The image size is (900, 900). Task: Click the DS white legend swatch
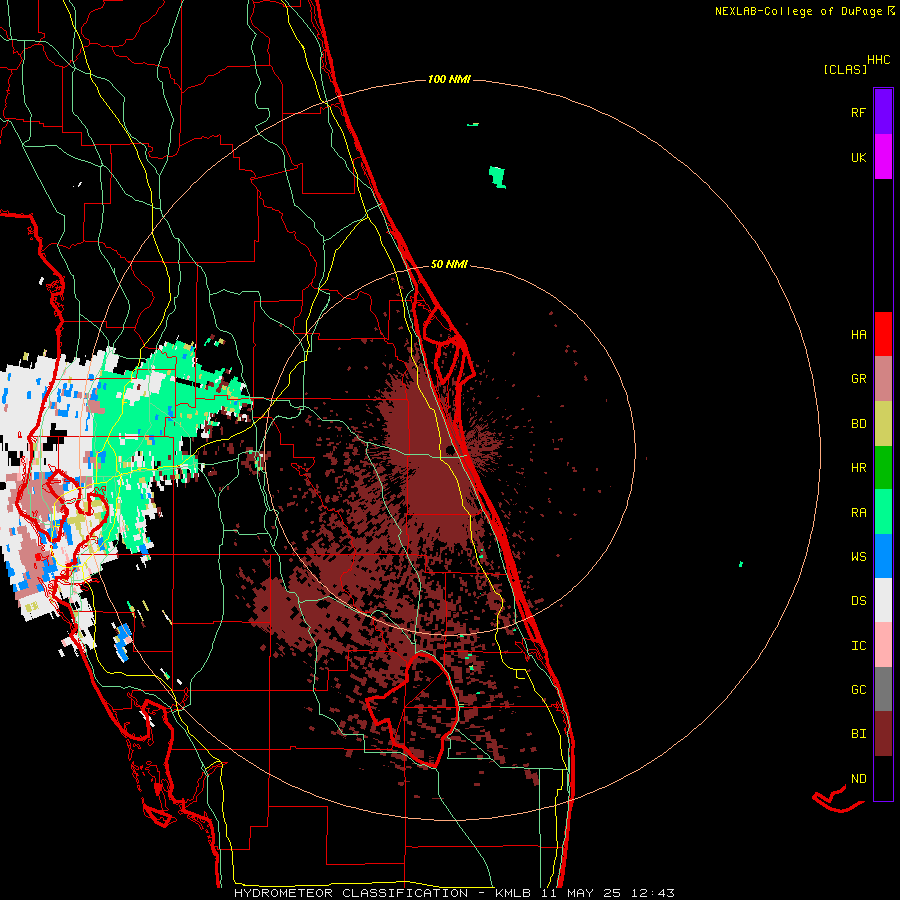coord(883,600)
